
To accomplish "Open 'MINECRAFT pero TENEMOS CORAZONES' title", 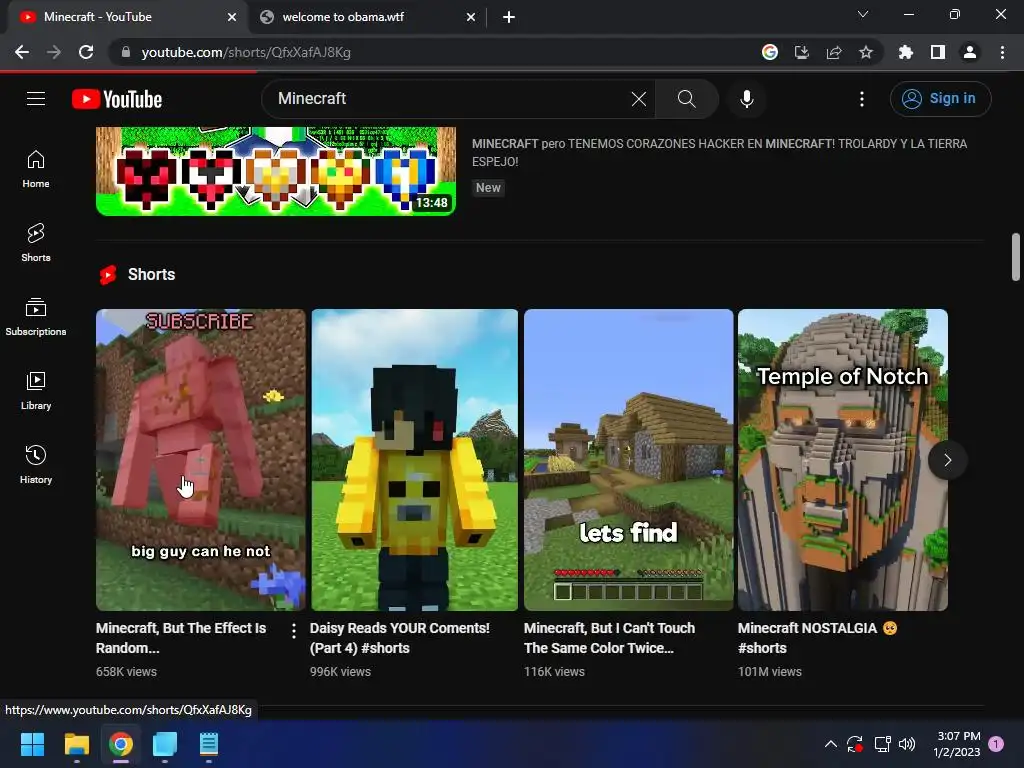I will (720, 153).
